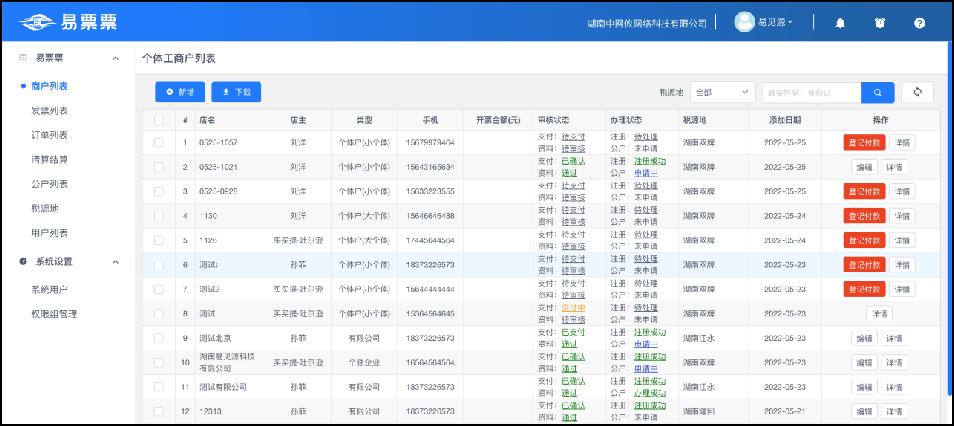The image size is (954, 426).
Task: Open 税源地 in the sidebar
Action: click(45, 208)
